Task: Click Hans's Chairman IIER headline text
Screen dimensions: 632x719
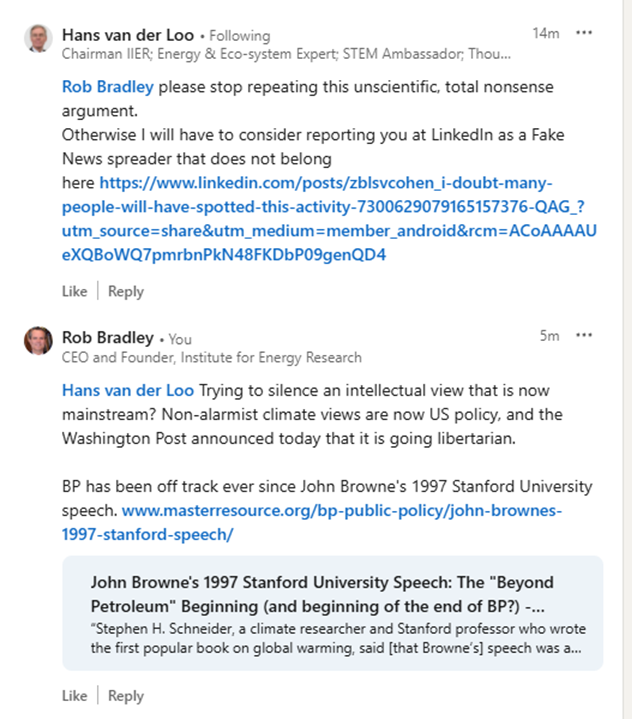Action: 286,54
